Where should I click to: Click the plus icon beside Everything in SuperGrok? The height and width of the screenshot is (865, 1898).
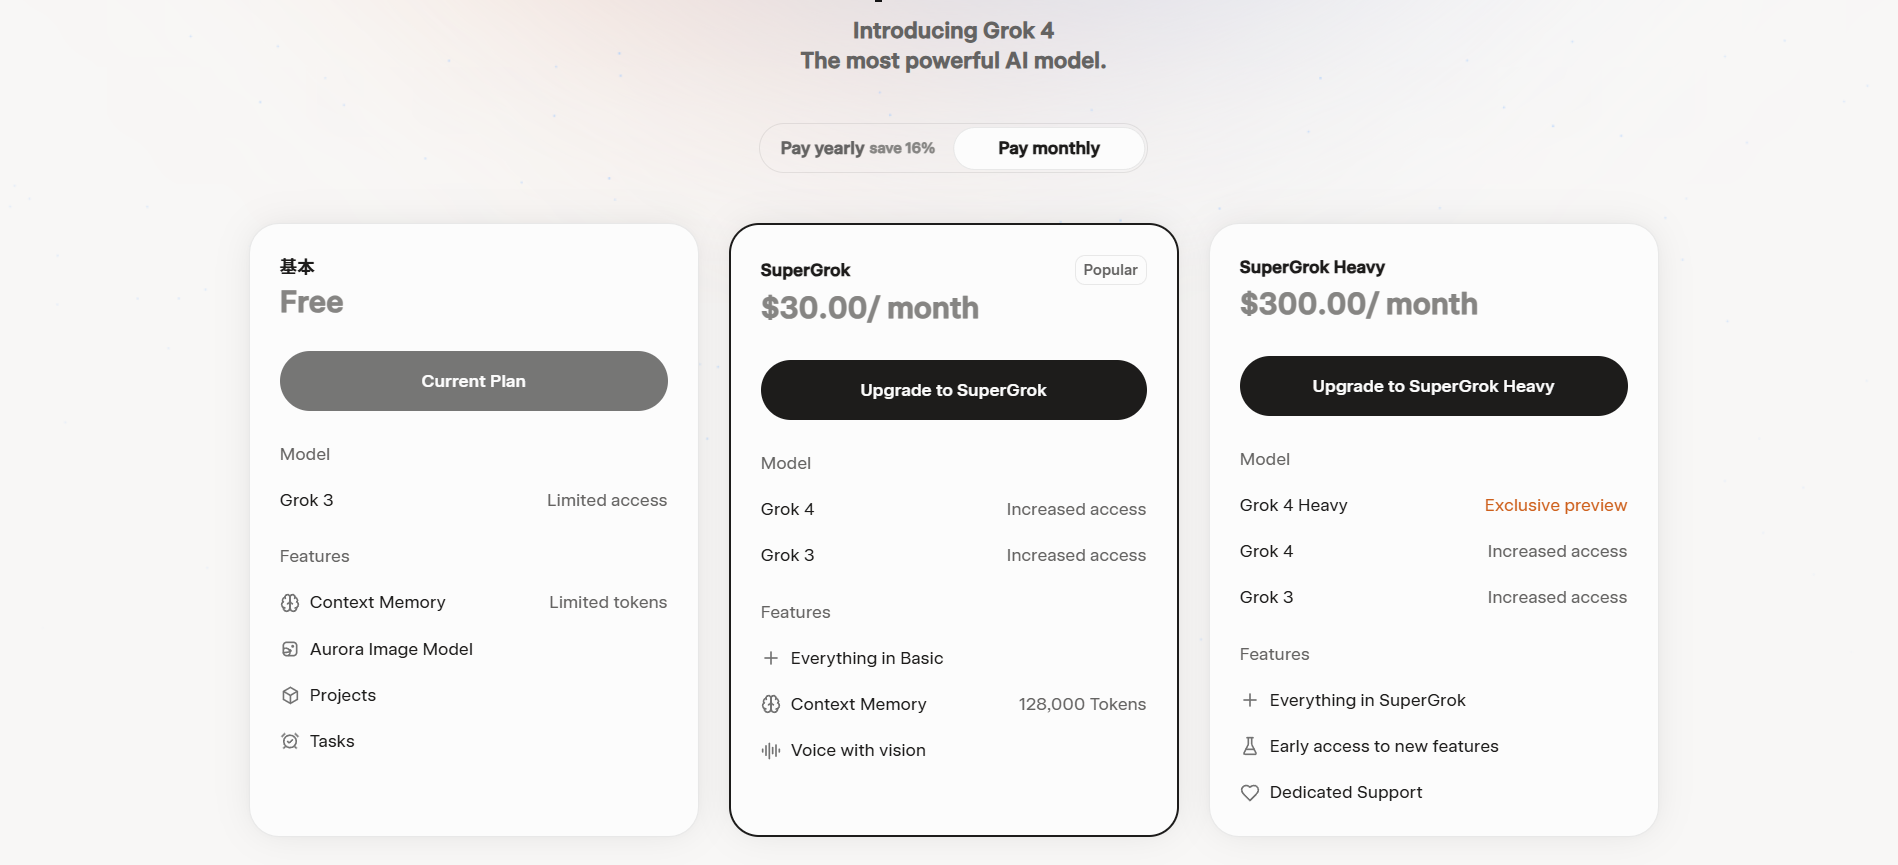pos(1250,700)
